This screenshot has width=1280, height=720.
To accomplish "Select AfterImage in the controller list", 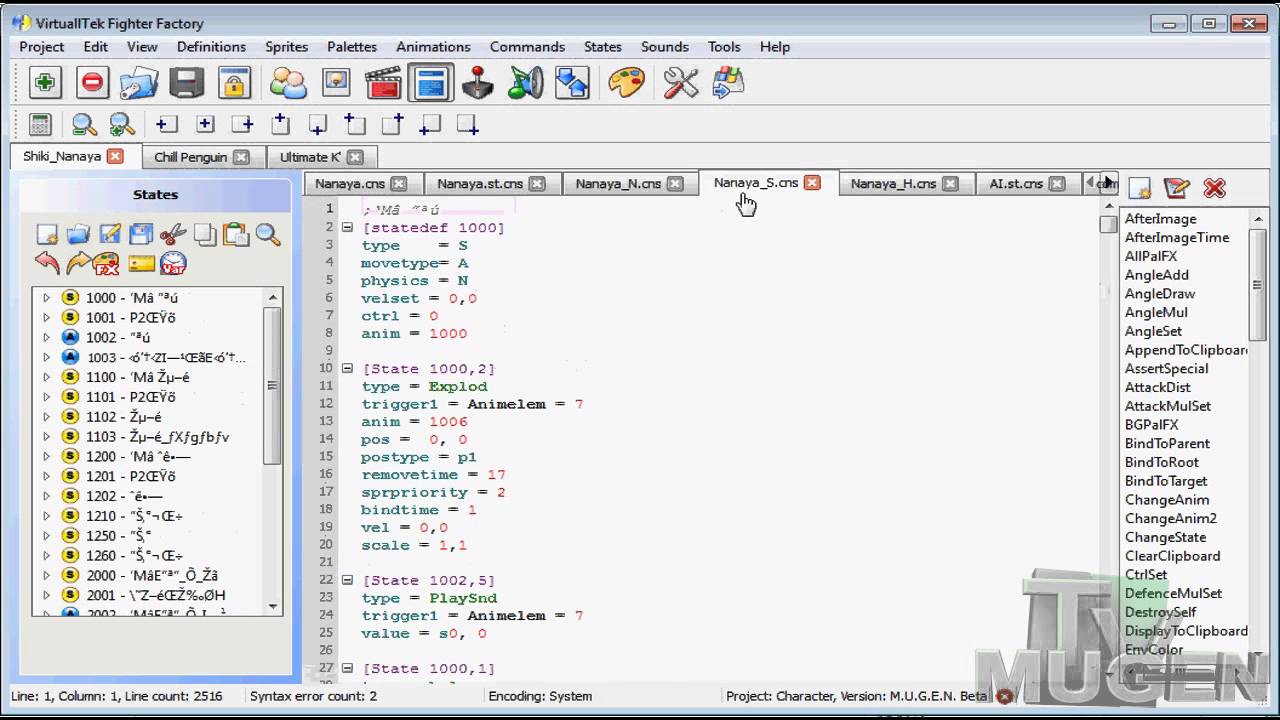I will (x=1160, y=219).
